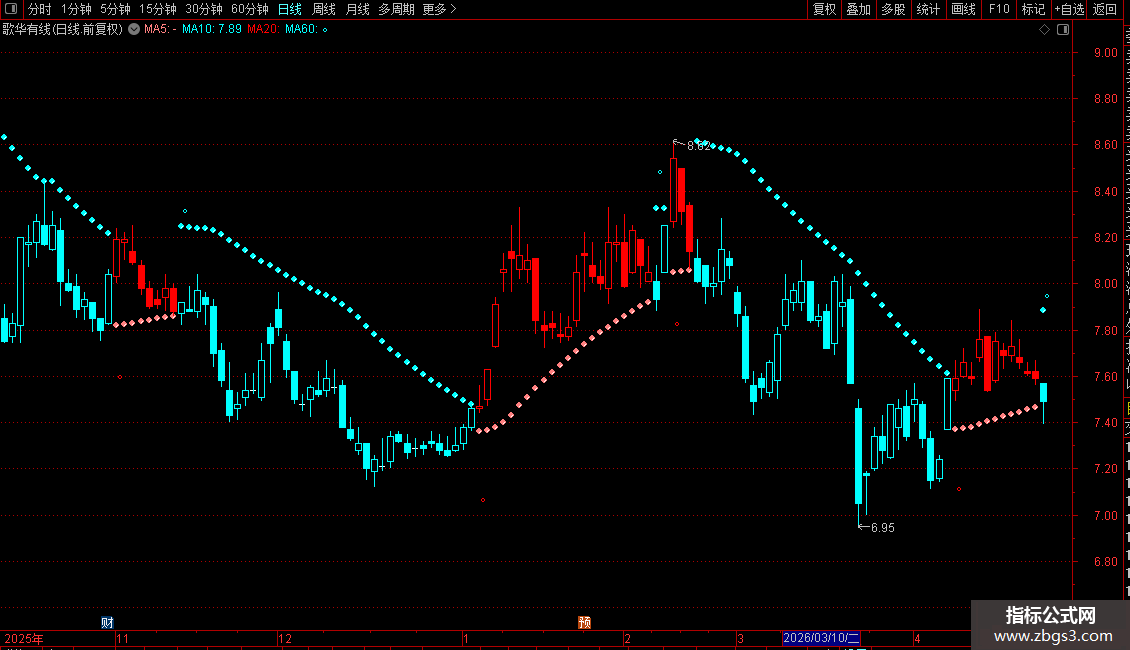Click the 财 financial report marker
The image size is (1130, 650).
107,623
